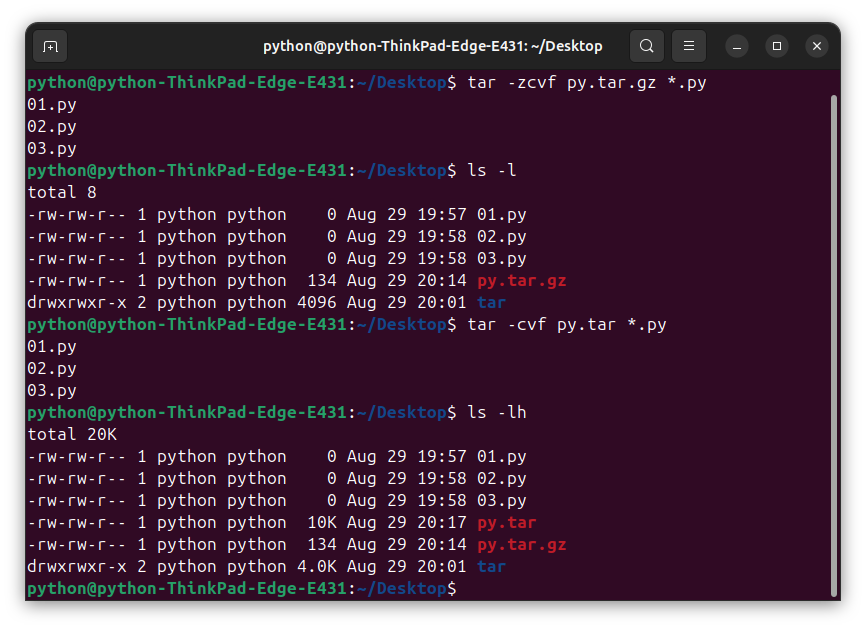Maximize the terminal window

[x=777, y=46]
